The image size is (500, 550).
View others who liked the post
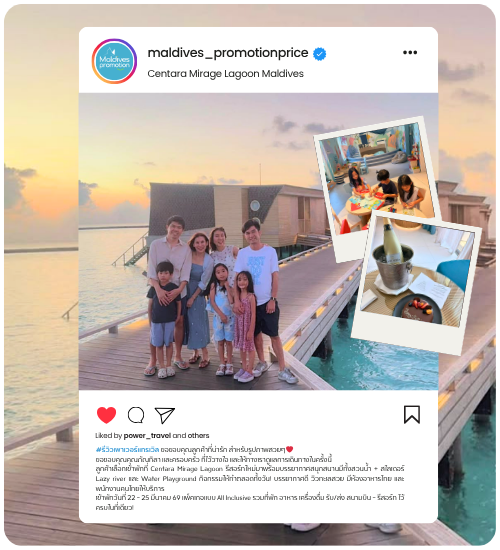[199, 436]
